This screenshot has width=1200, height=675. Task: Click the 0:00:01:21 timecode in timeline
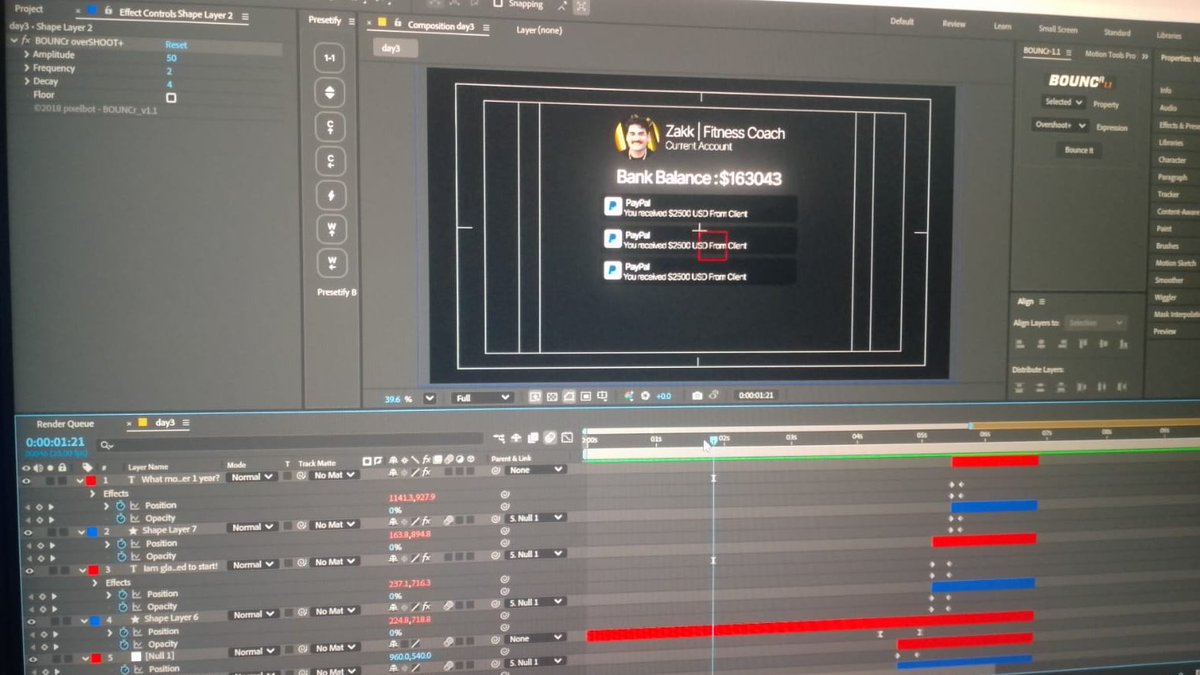pyautogui.click(x=55, y=441)
